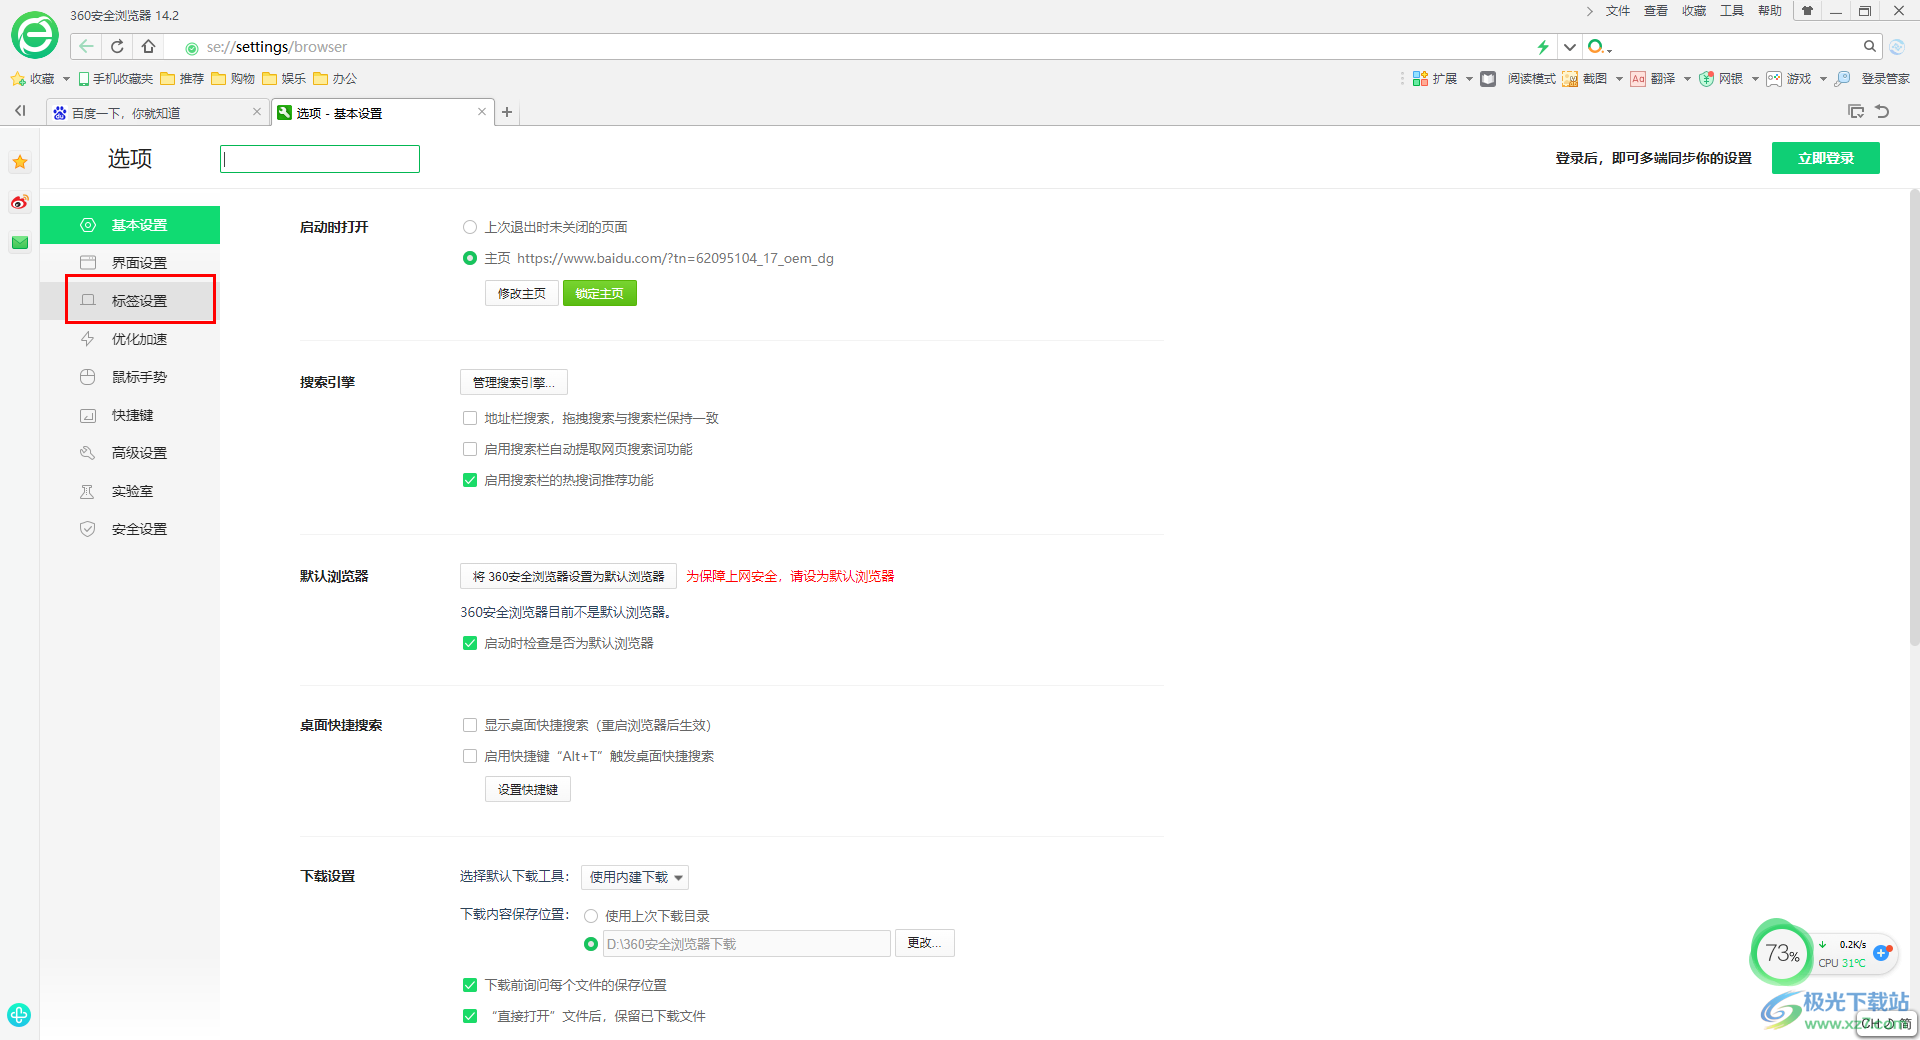
Task: Focus the settings search input field
Action: [320, 159]
